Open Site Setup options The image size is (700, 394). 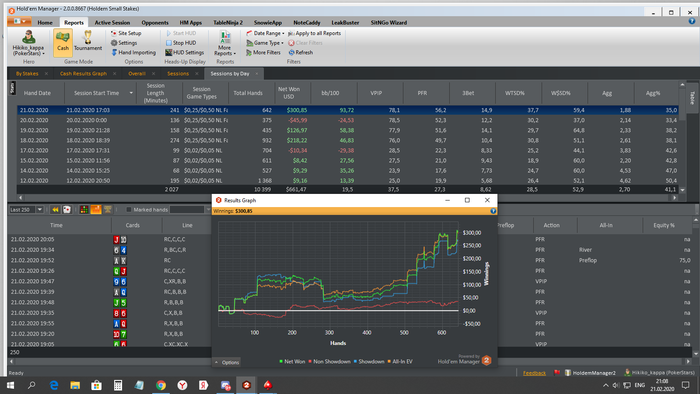[126, 33]
